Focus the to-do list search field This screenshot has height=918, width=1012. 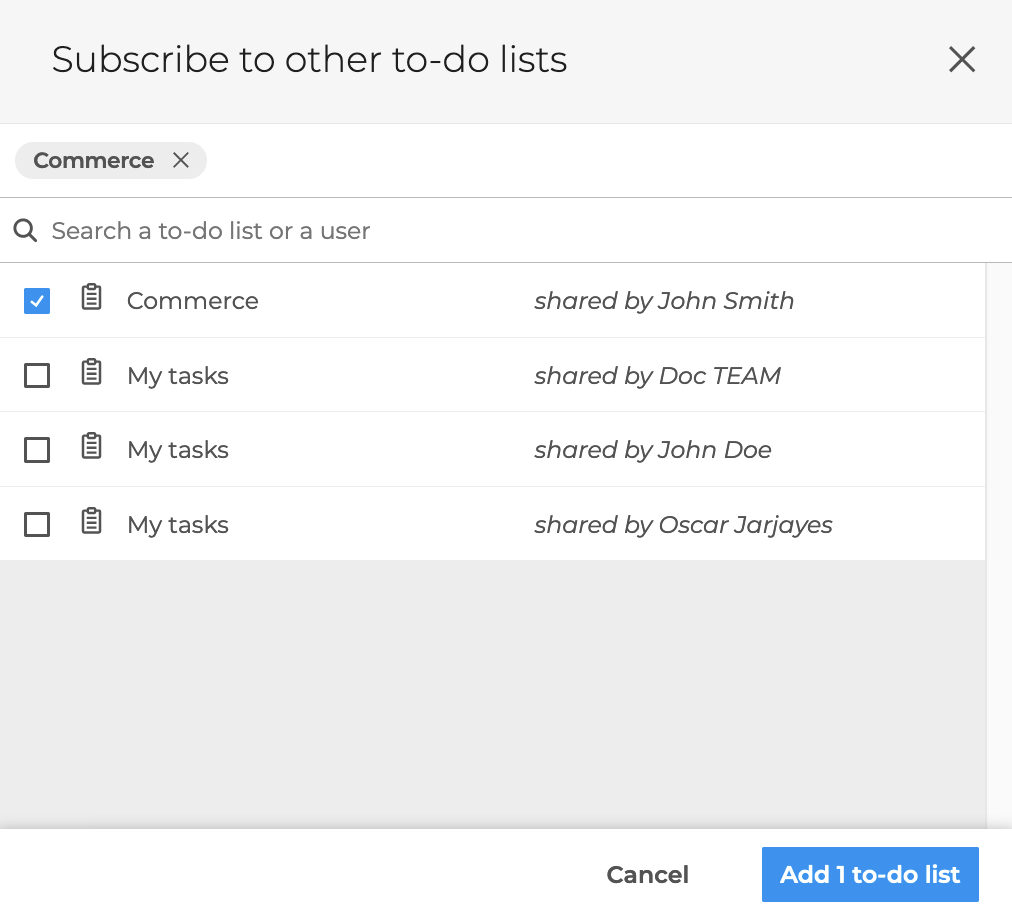(500, 231)
